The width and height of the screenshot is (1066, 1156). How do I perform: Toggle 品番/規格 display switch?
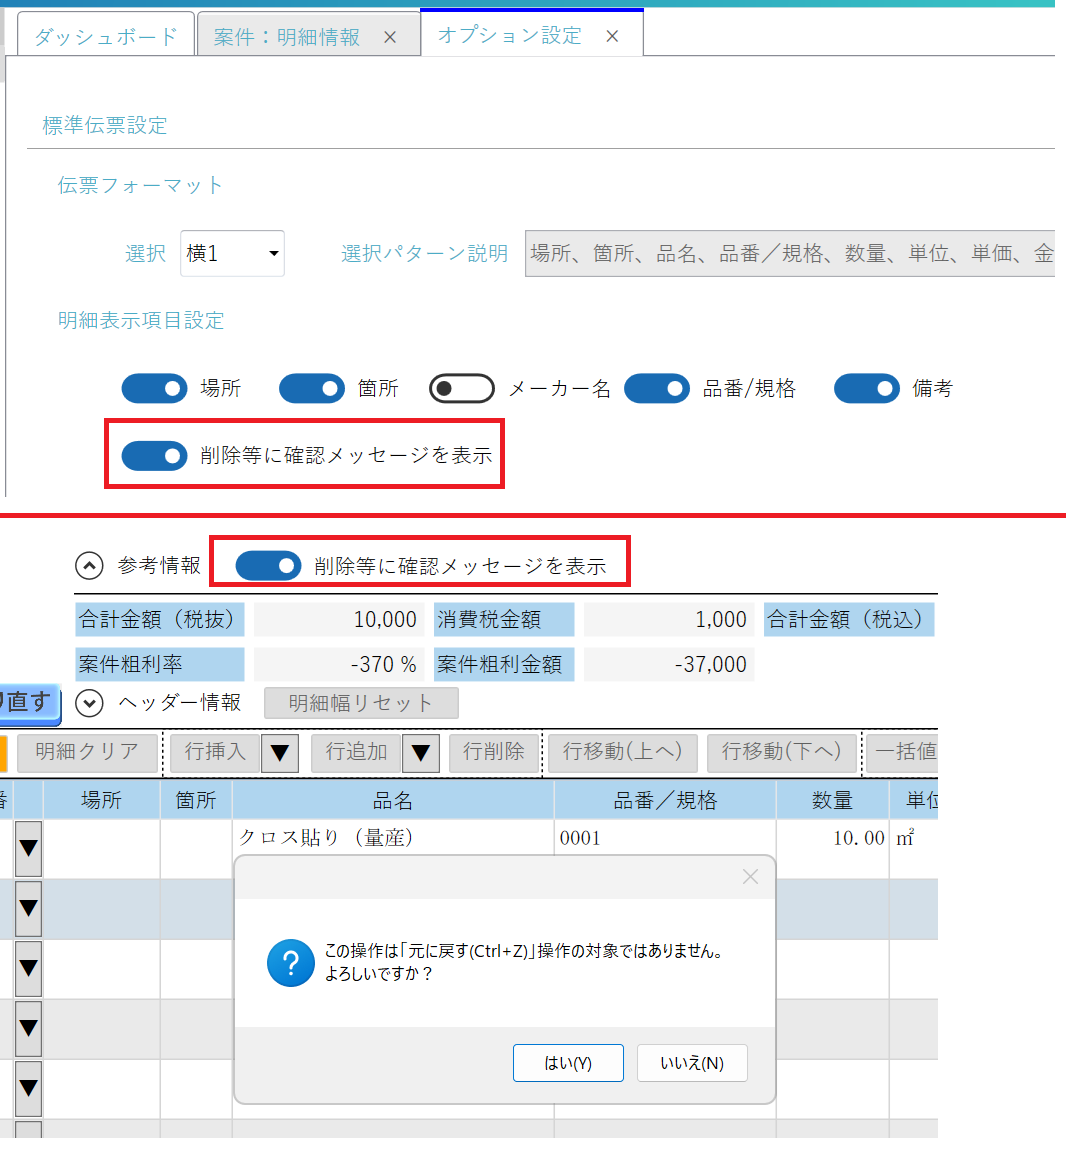tap(656, 388)
